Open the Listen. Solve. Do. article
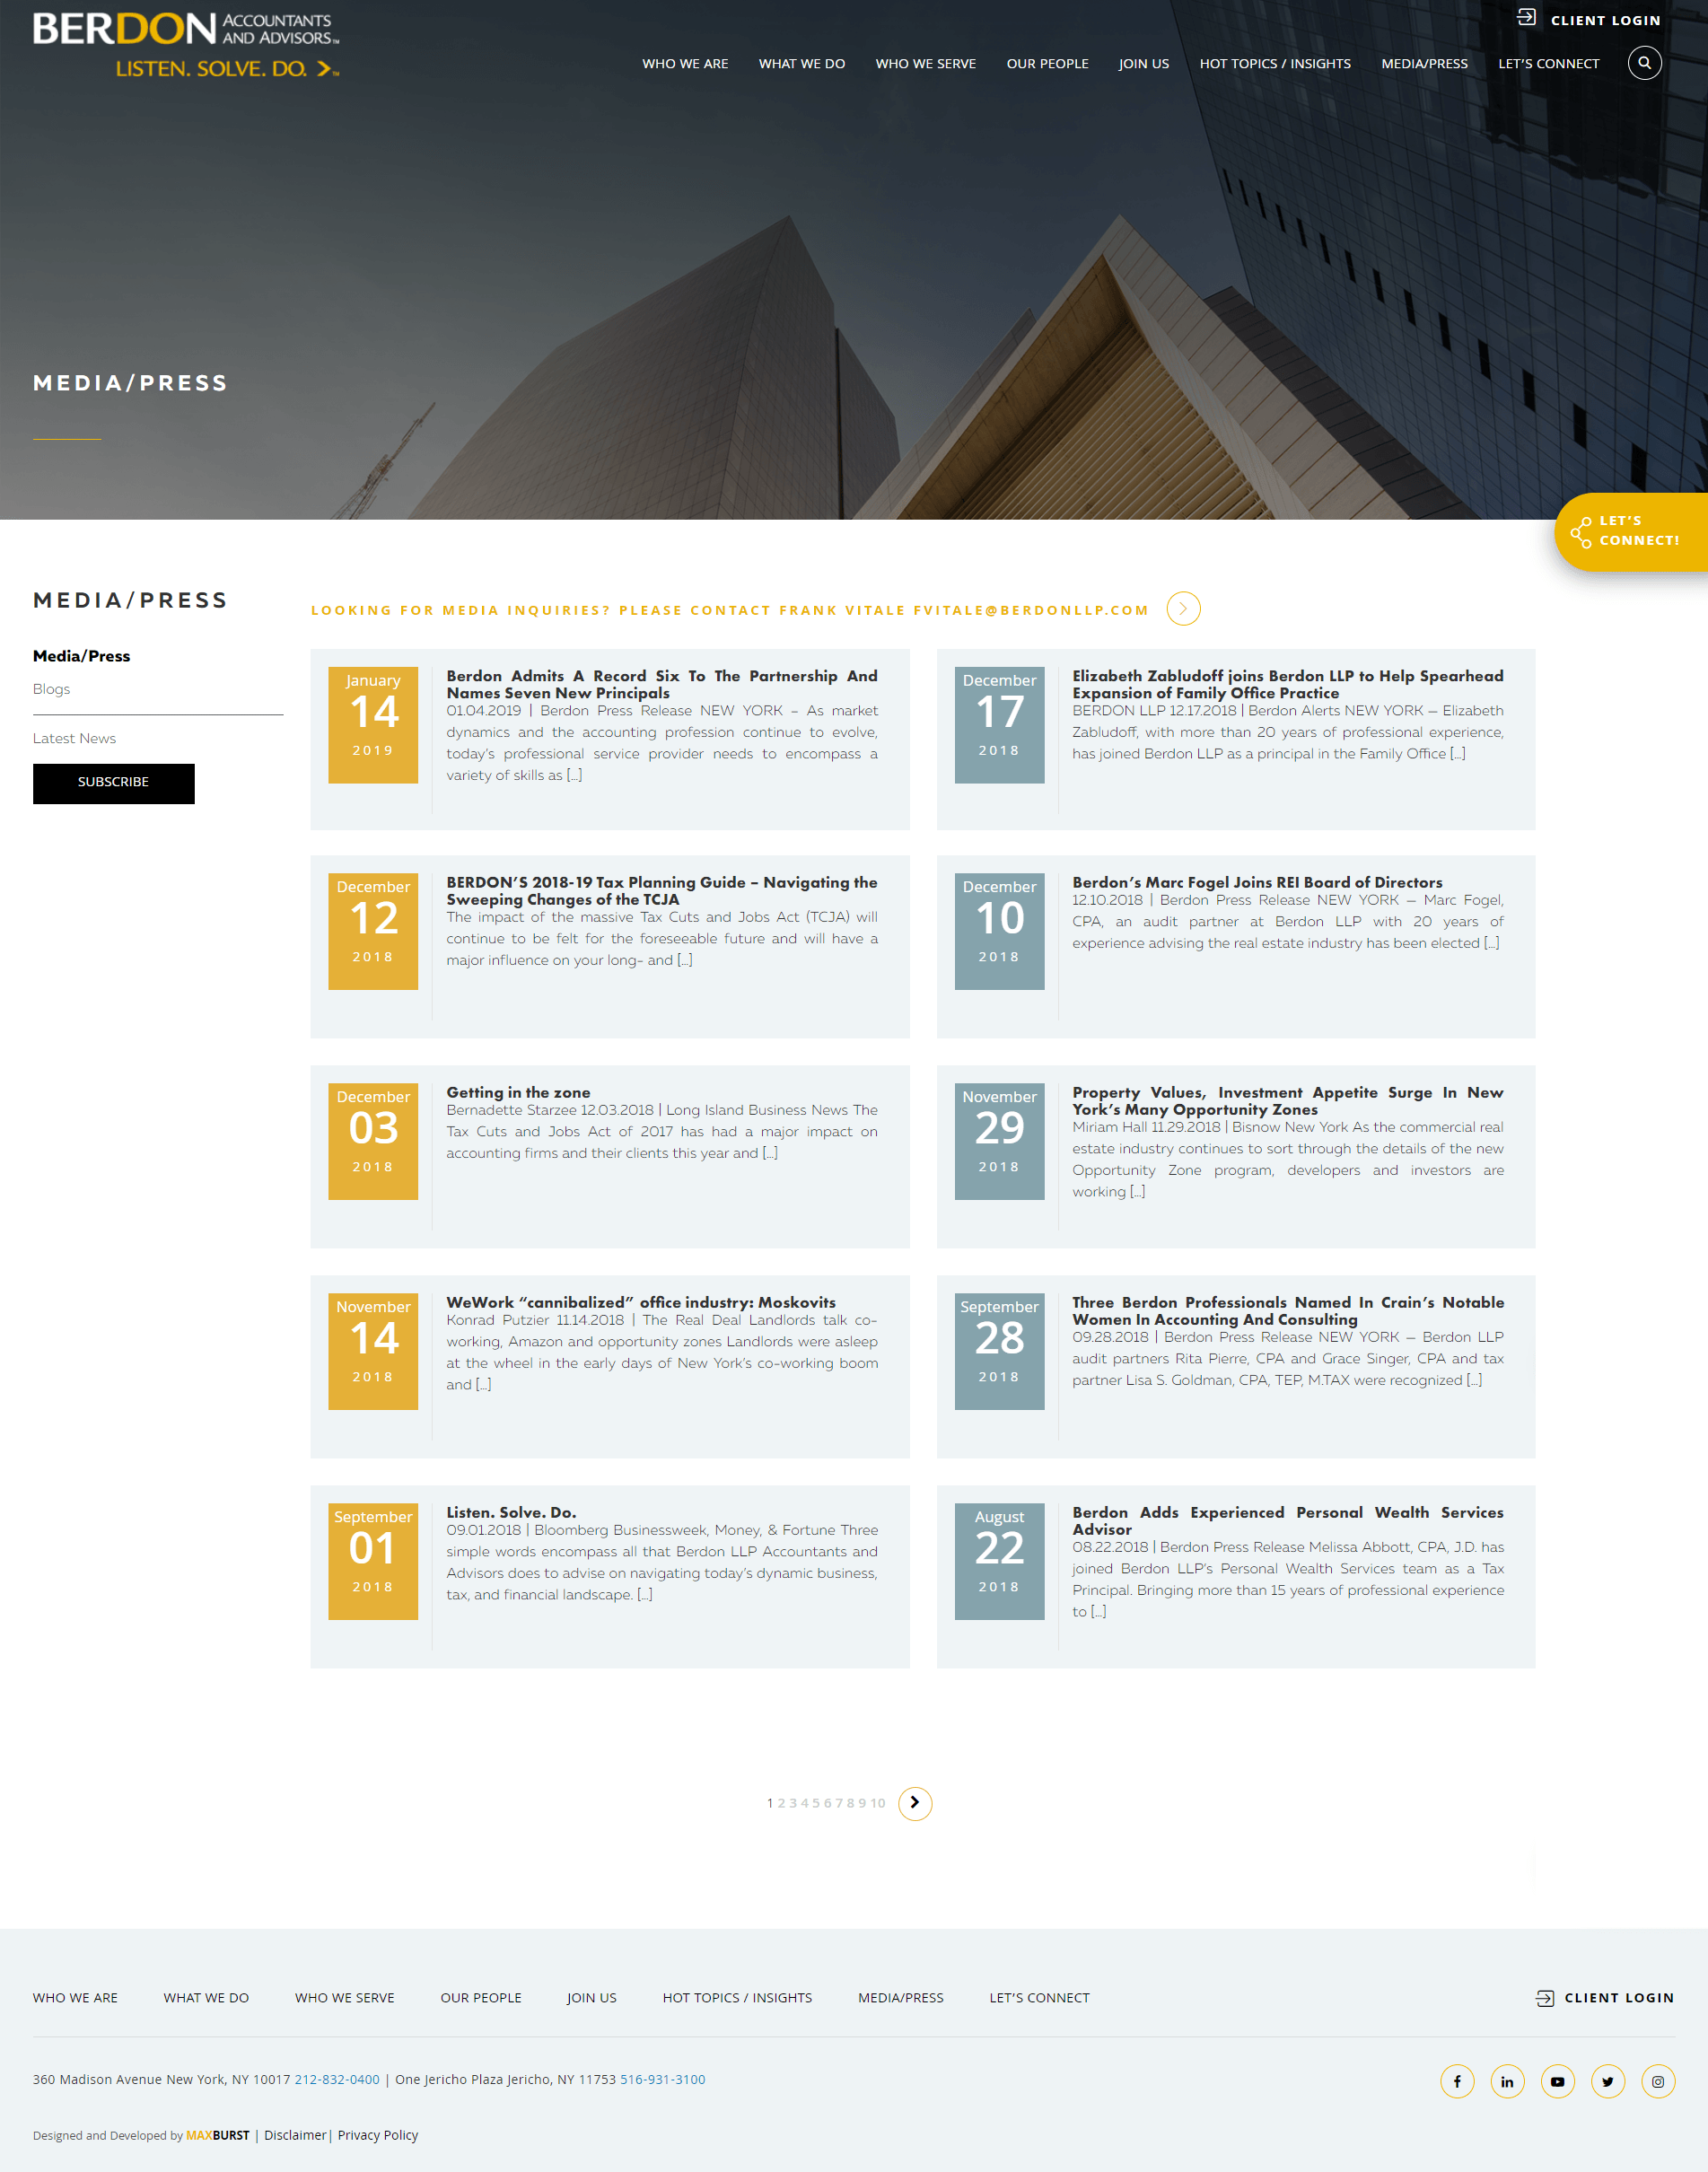The width and height of the screenshot is (1708, 2172). 511,1512
